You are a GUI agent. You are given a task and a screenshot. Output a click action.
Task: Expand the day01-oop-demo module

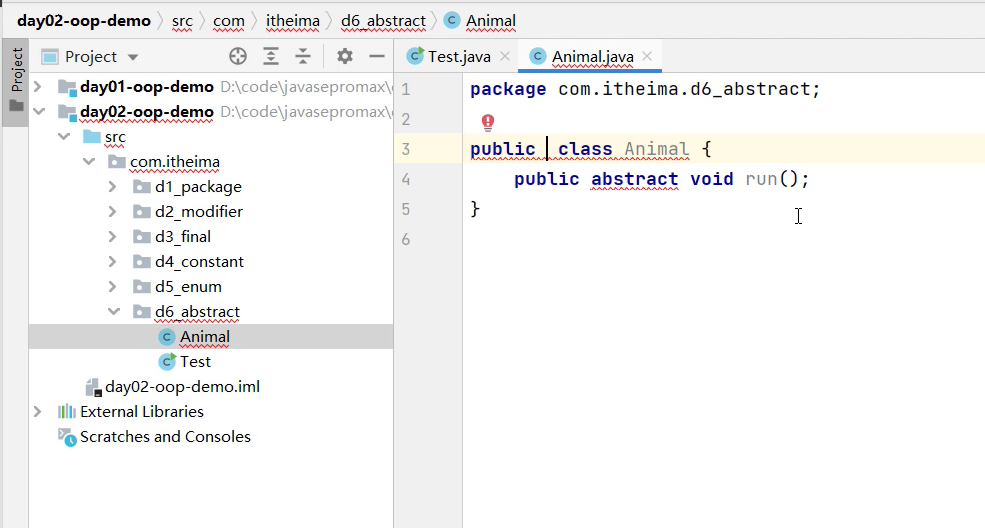pos(38,87)
